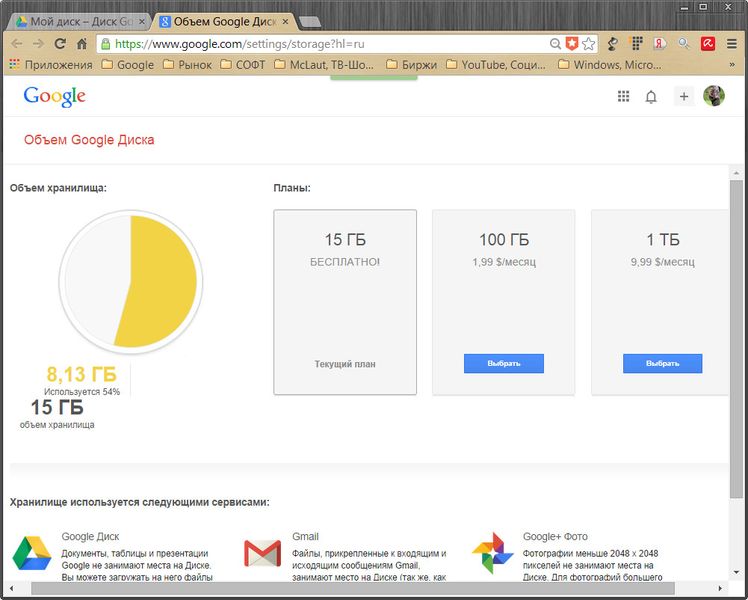Click the scroll right arrow at the bottom
This screenshot has width=748, height=600.
click(x=720, y=589)
